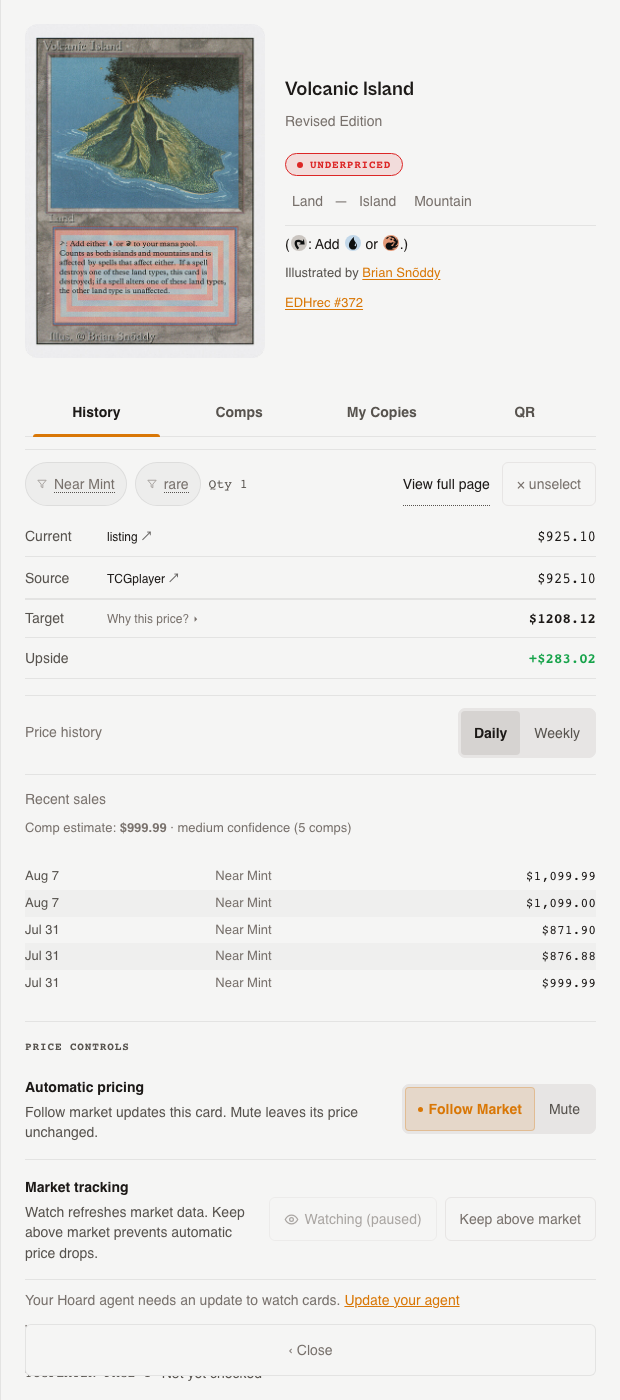Viewport: 620px width, 1400px height.
Task: Click the tap mana symbol icon
Action: coord(299,243)
